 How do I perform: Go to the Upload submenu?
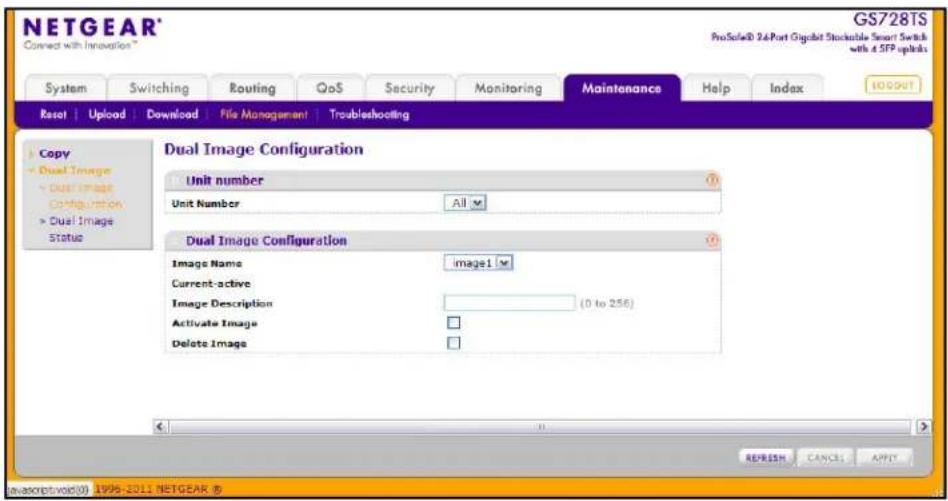(107, 114)
